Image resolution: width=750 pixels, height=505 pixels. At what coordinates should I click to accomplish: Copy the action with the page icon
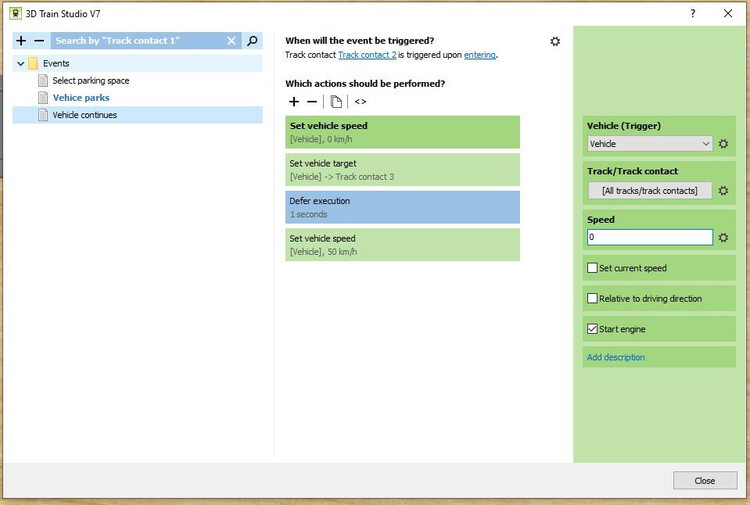(x=336, y=101)
